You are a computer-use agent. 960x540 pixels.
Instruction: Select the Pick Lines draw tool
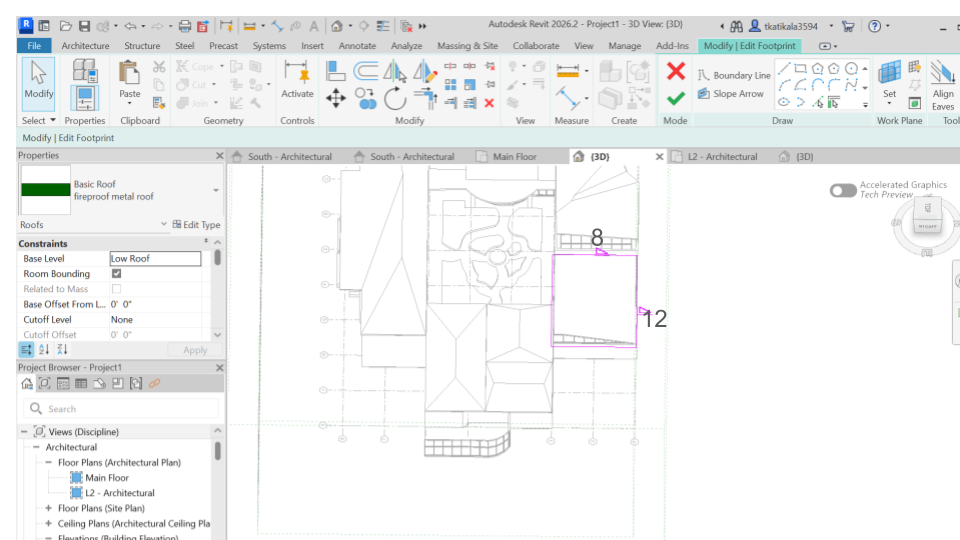817,102
